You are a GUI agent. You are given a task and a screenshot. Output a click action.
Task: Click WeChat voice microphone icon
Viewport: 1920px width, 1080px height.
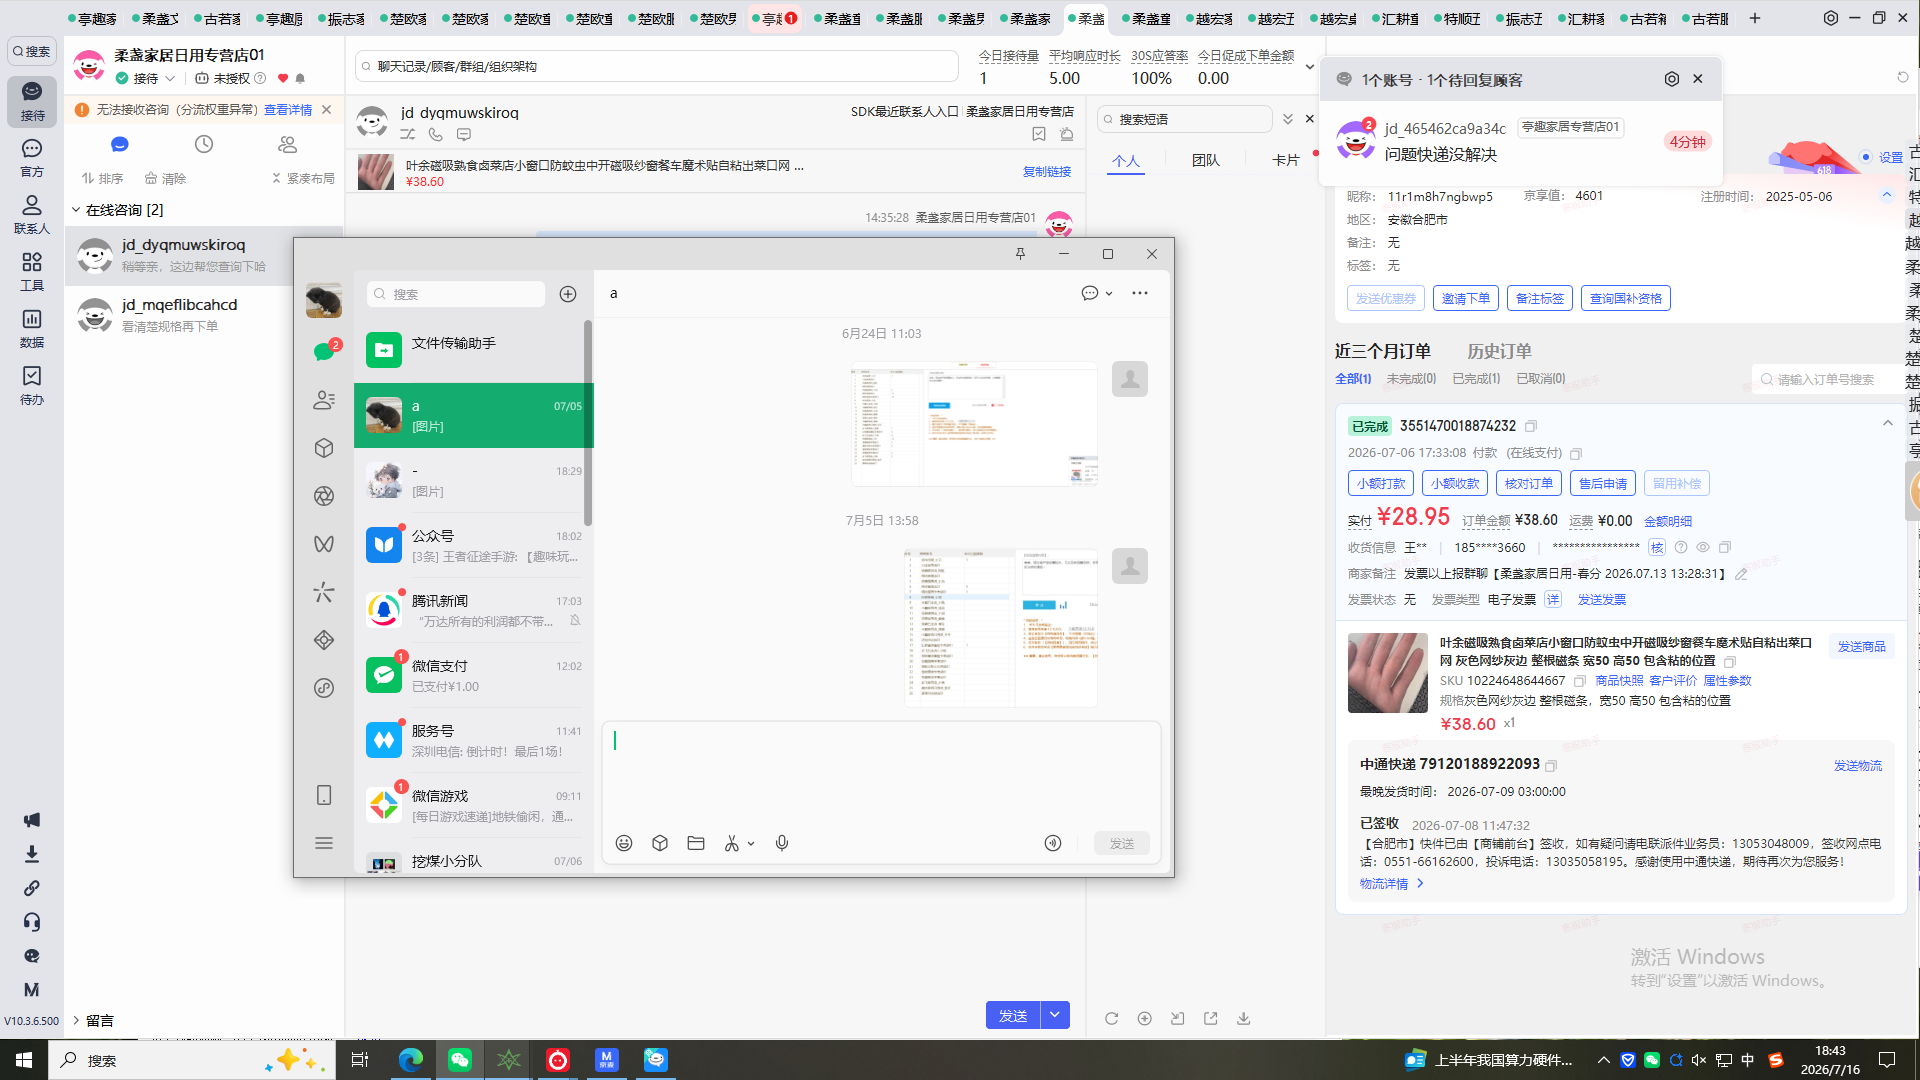[x=782, y=843]
